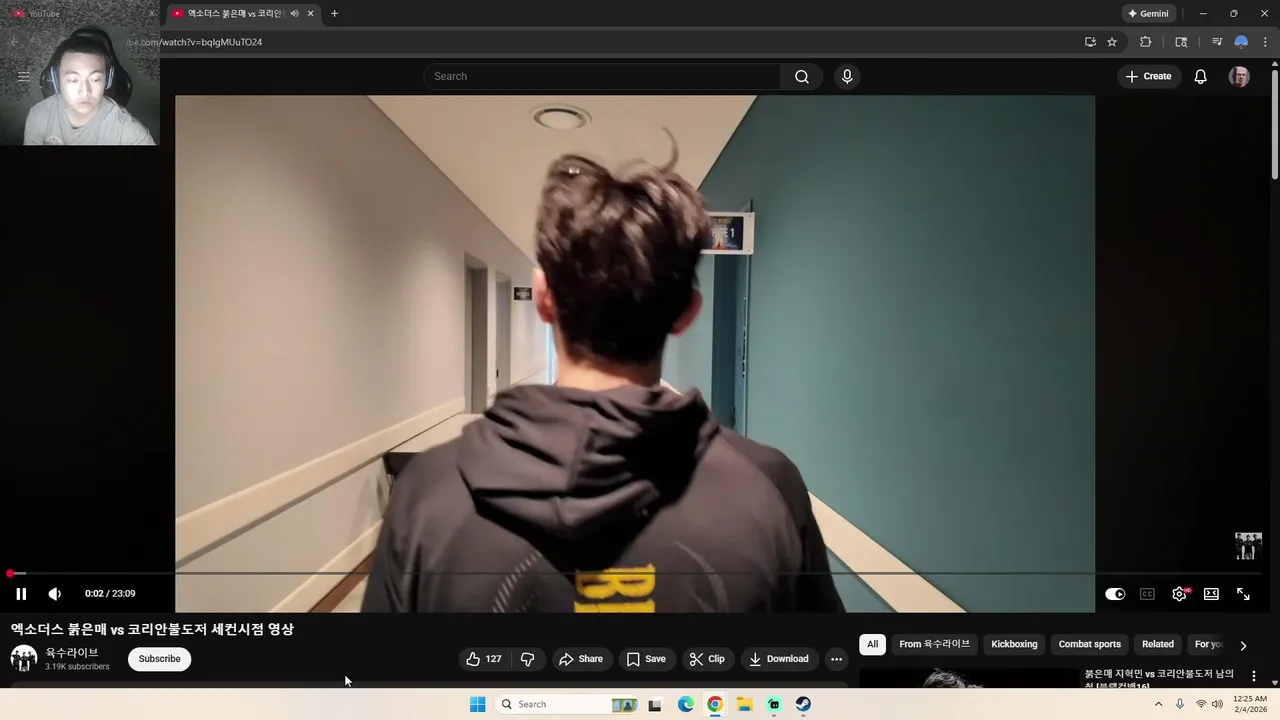Image resolution: width=1280 pixels, height=720 pixels.
Task: Open the 육수라이브 channel name link
Action: coord(72,653)
